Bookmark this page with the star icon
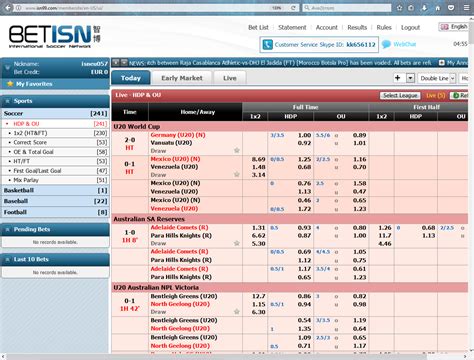This screenshot has width=474, height=360. pos(399,8)
